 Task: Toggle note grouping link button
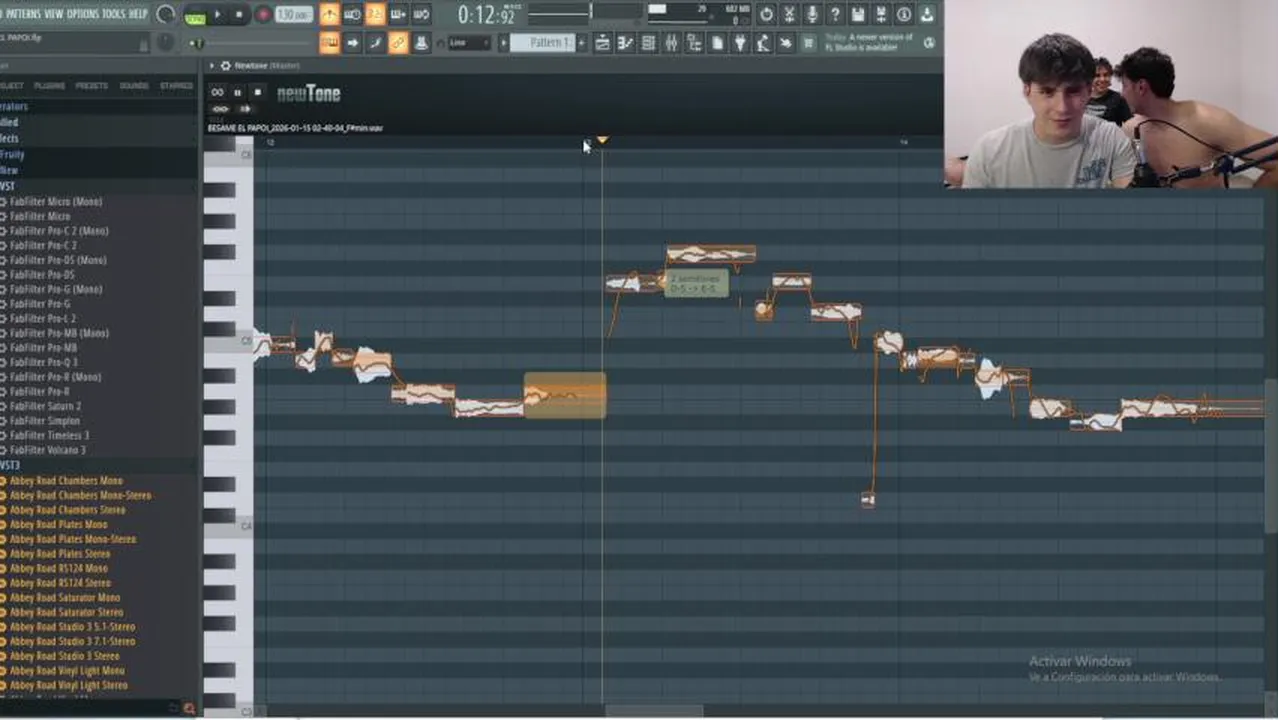(398, 43)
